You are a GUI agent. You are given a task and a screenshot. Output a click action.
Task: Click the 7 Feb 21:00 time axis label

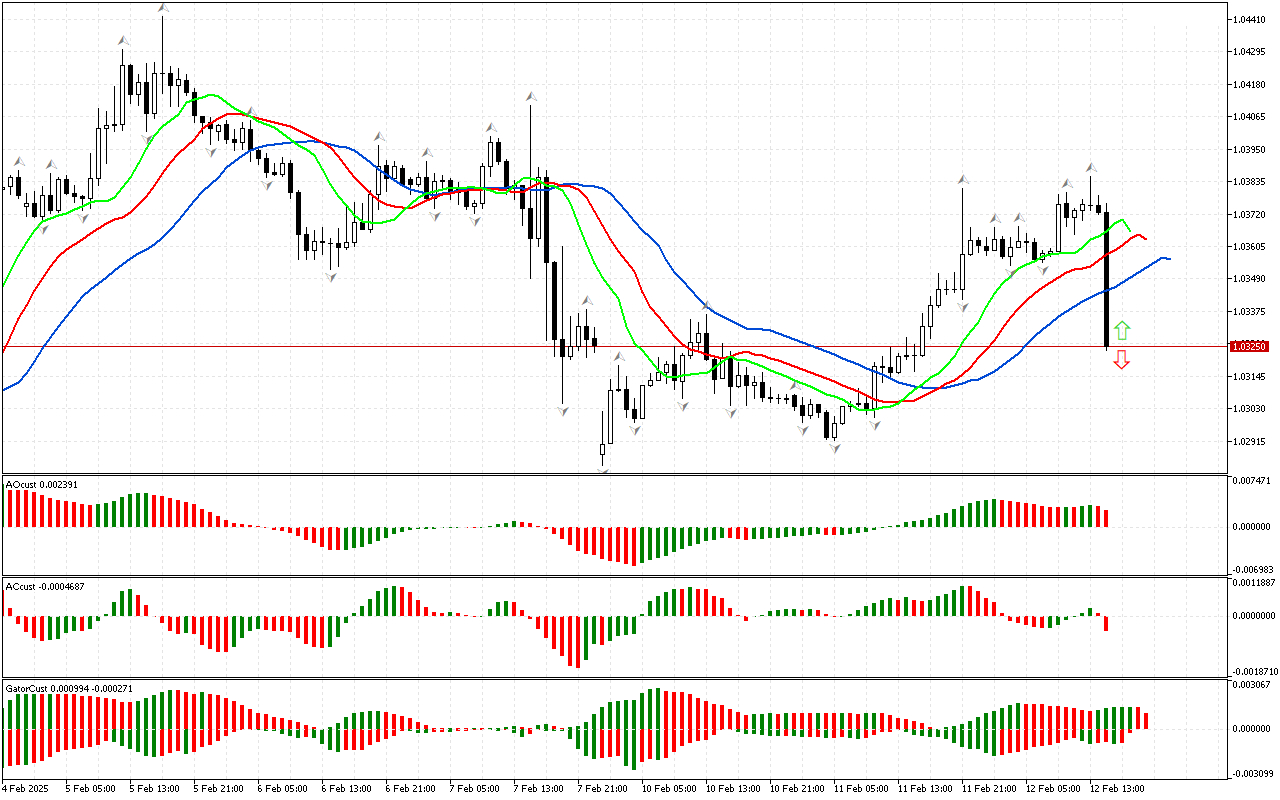point(603,789)
